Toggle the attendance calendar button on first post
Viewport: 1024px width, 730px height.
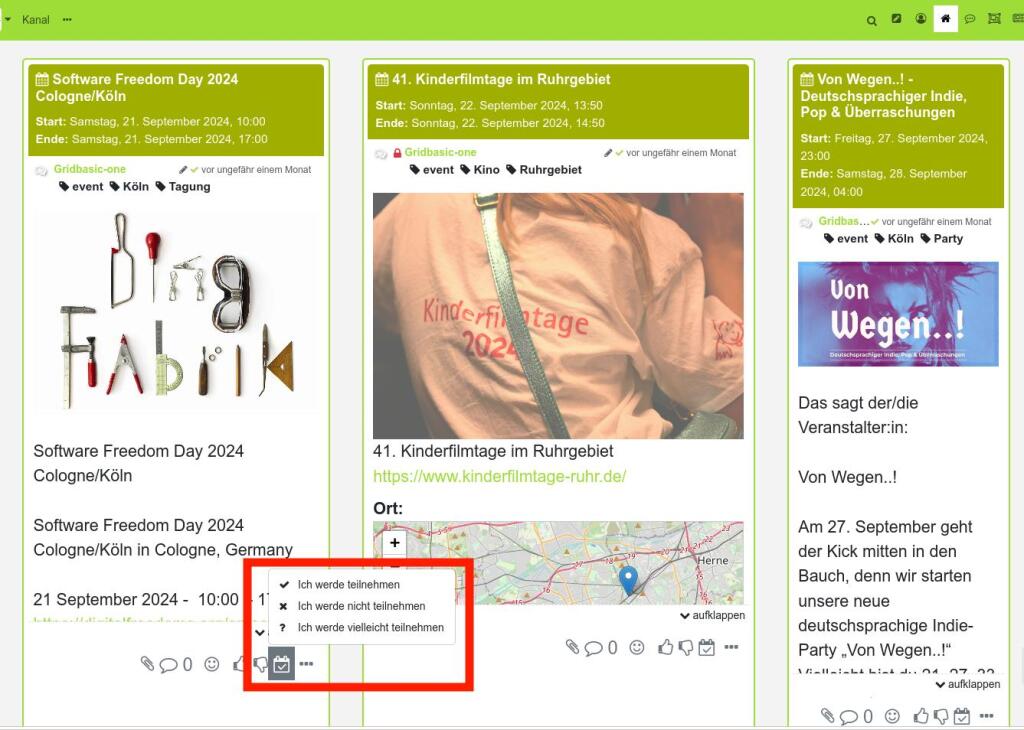281,664
